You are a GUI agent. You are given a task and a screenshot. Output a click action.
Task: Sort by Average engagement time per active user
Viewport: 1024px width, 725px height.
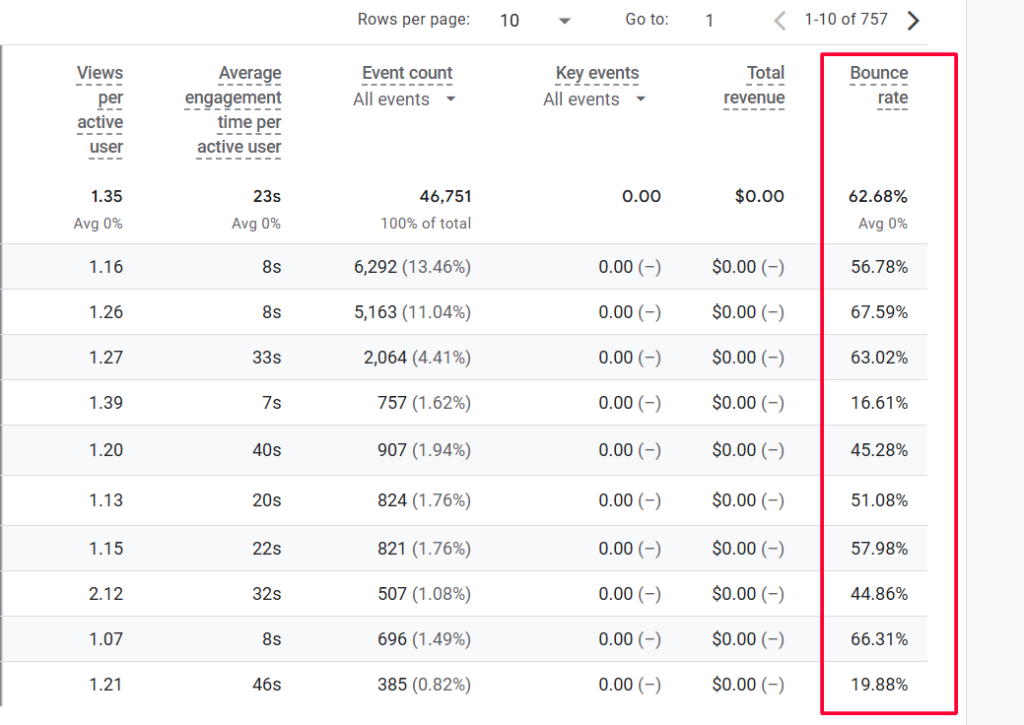[233, 110]
